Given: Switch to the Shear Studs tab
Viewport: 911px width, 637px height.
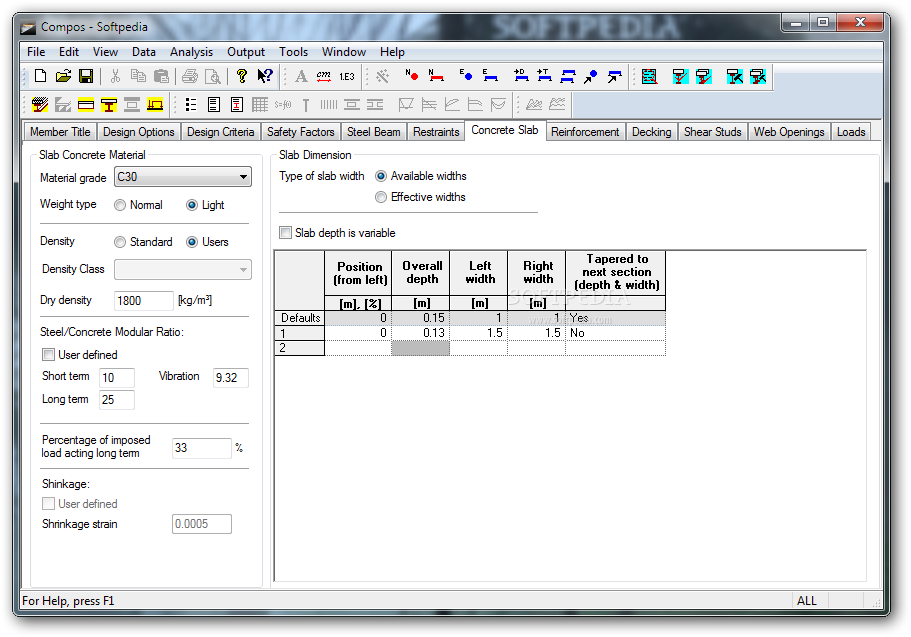Looking at the screenshot, I should coord(712,132).
